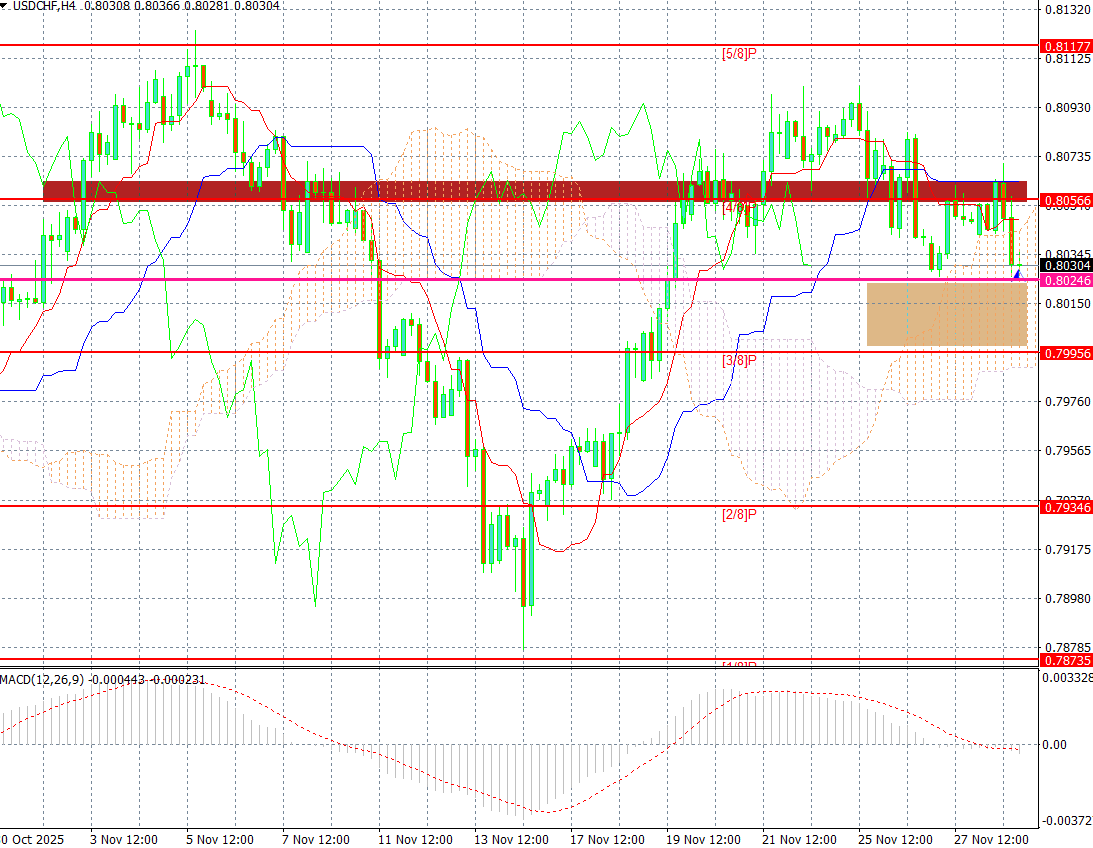Click the black 0.80304 current price tag
The height and width of the screenshot is (848, 1093).
pos(1066,265)
